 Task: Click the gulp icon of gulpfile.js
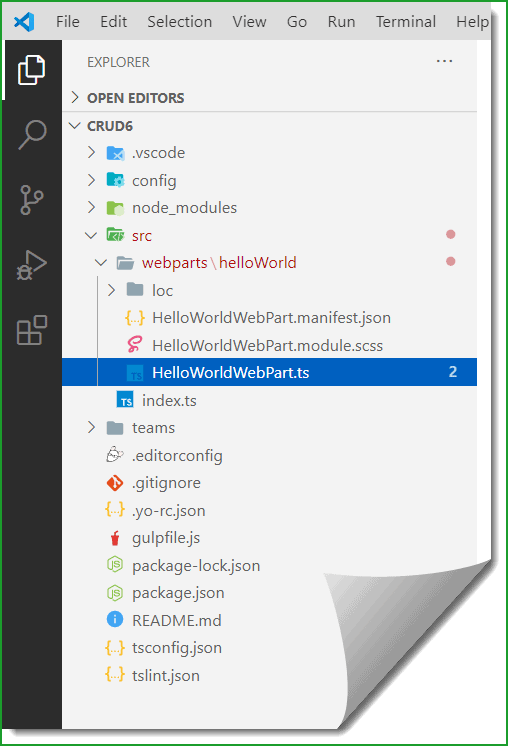pyautogui.click(x=115, y=538)
